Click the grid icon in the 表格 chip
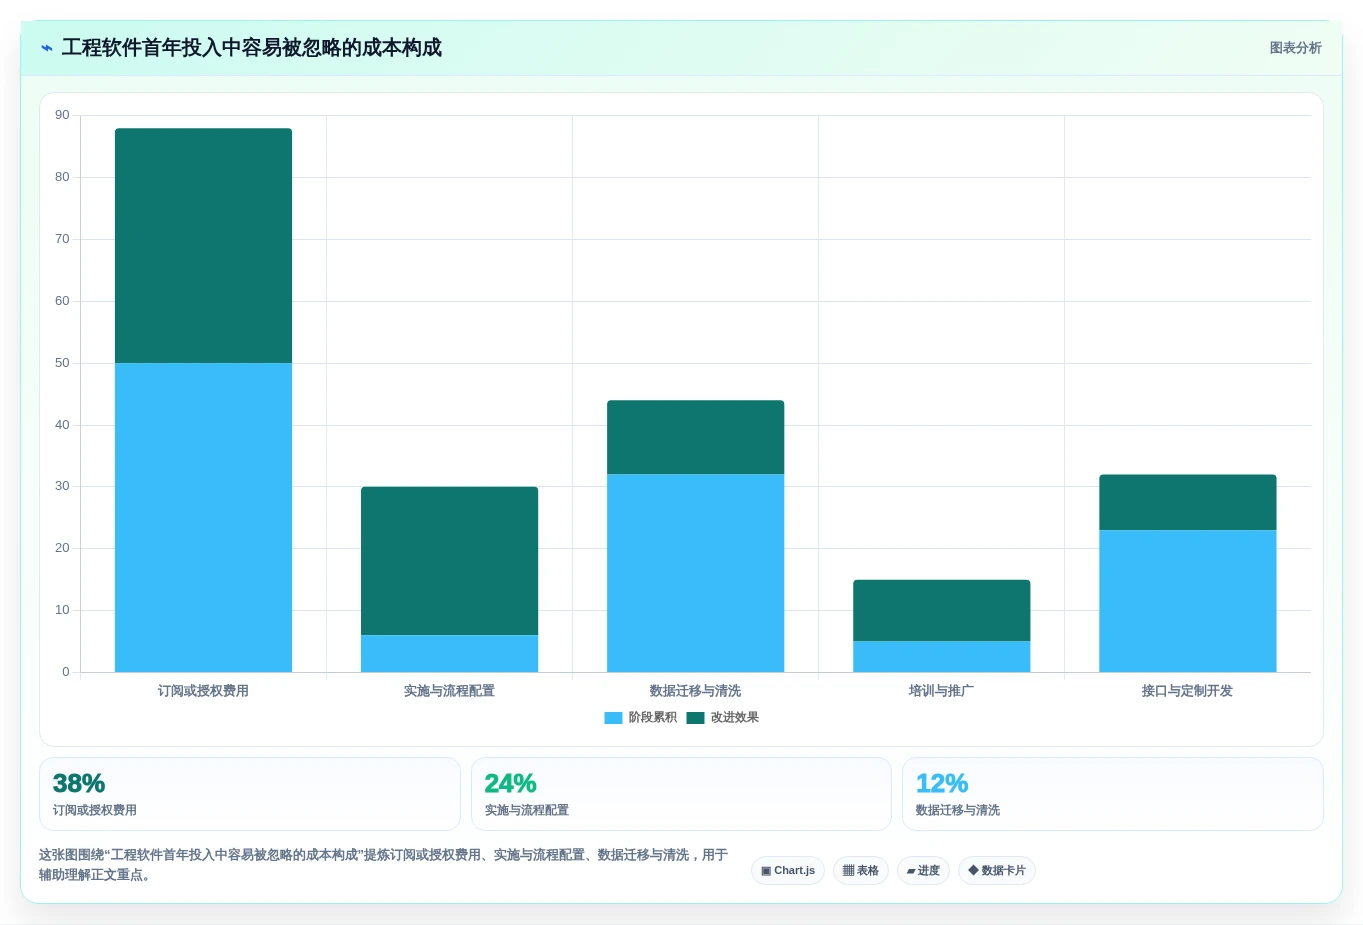Screen dimensions: 1363x925 coord(848,871)
